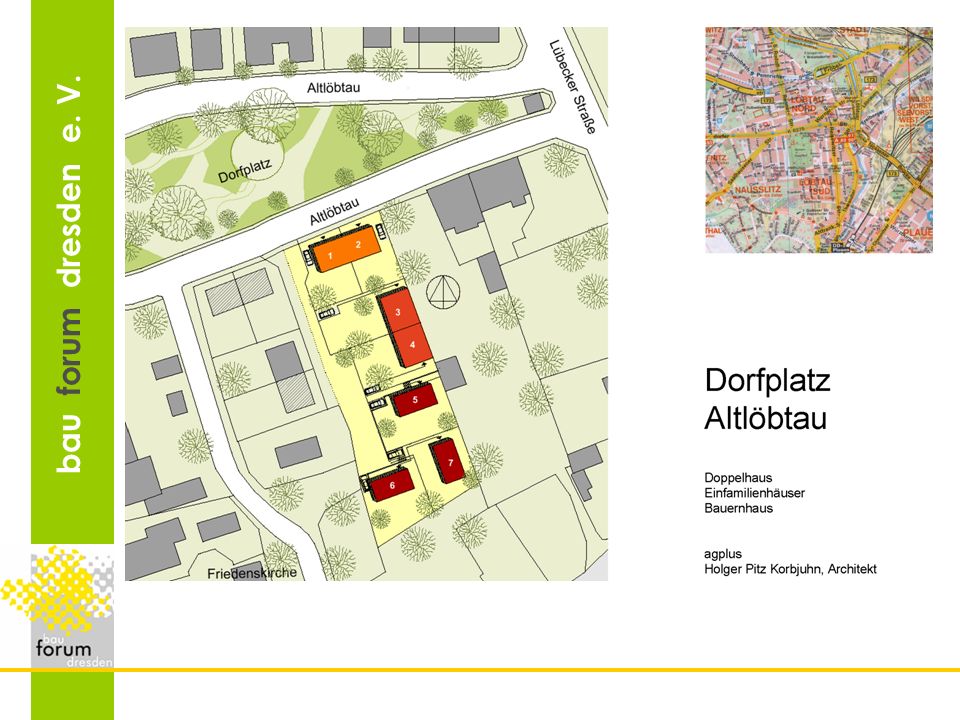Click the upper 'Altlöbtau' street label
Screen dimensions: 960x720
click(334, 88)
